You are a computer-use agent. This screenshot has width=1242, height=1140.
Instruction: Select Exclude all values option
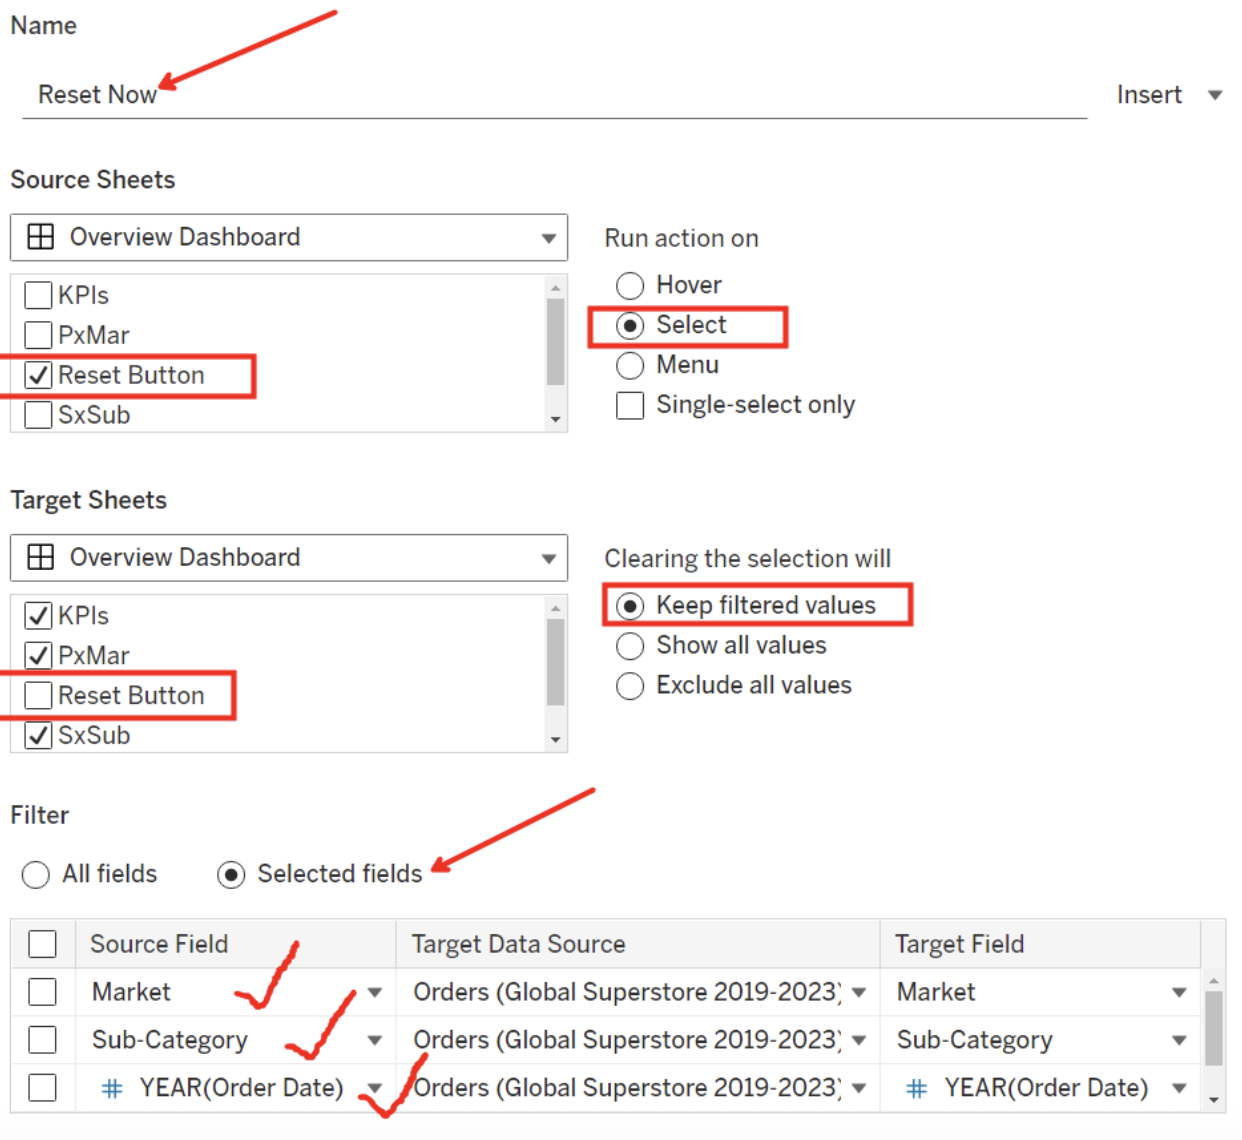(x=630, y=685)
